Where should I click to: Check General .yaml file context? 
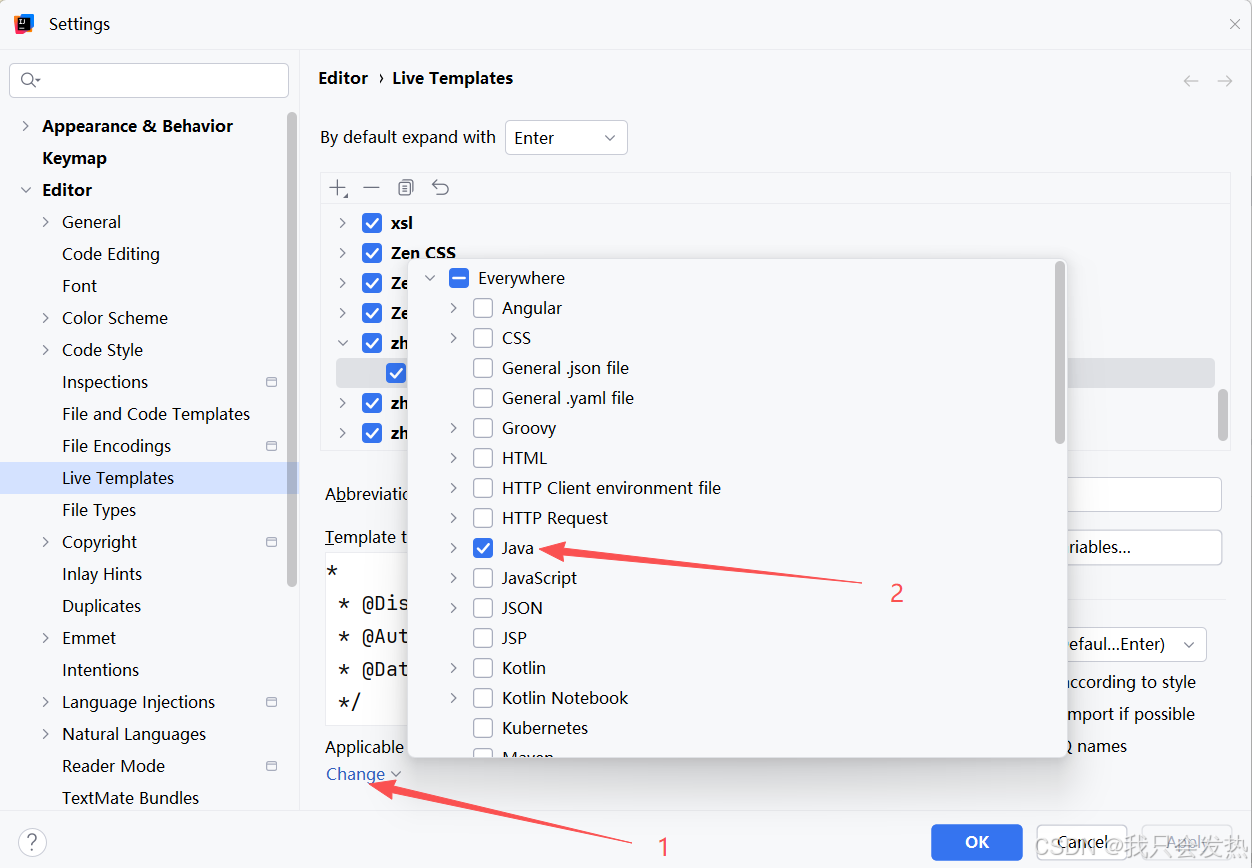(x=483, y=398)
